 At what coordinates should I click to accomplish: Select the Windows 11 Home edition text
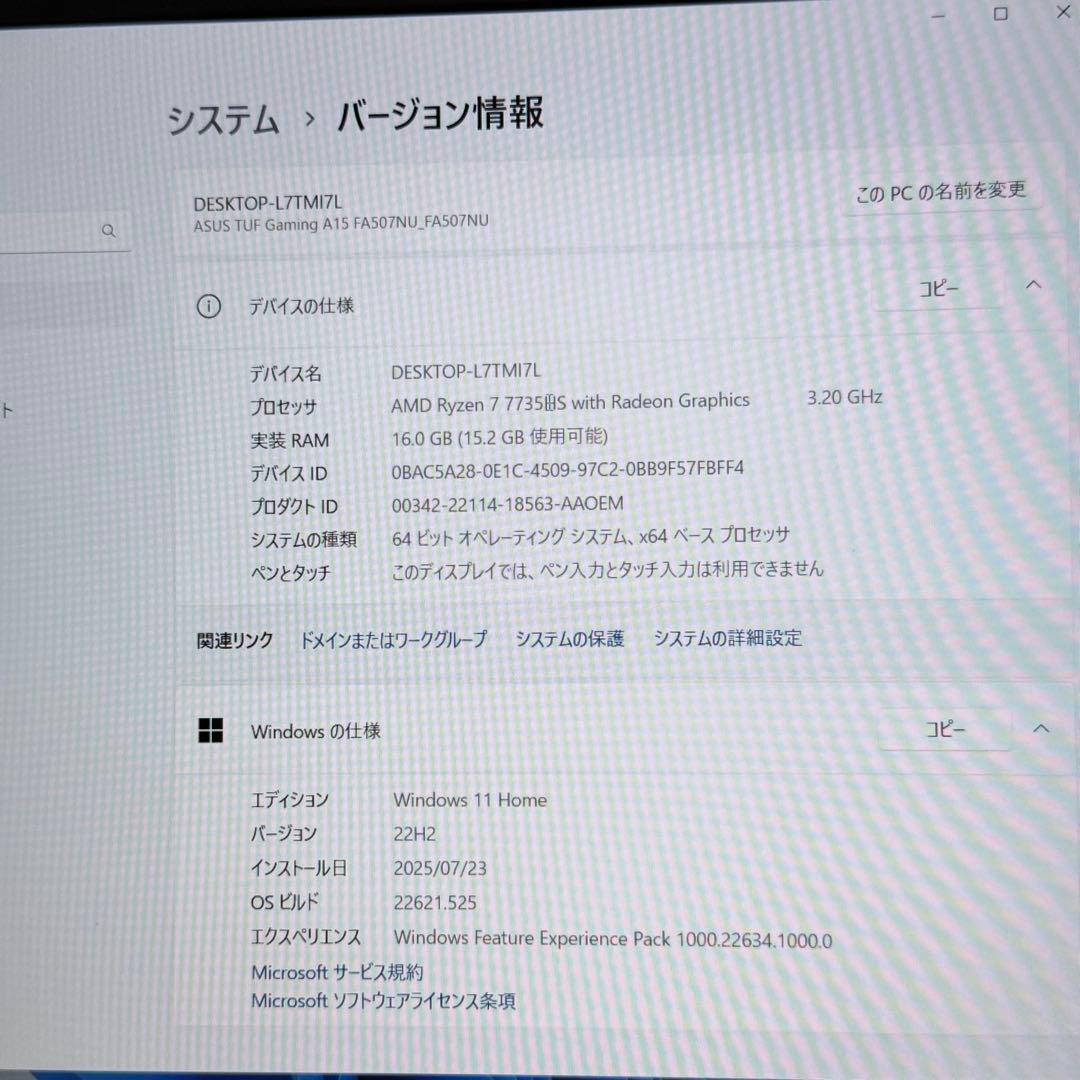tap(470, 800)
